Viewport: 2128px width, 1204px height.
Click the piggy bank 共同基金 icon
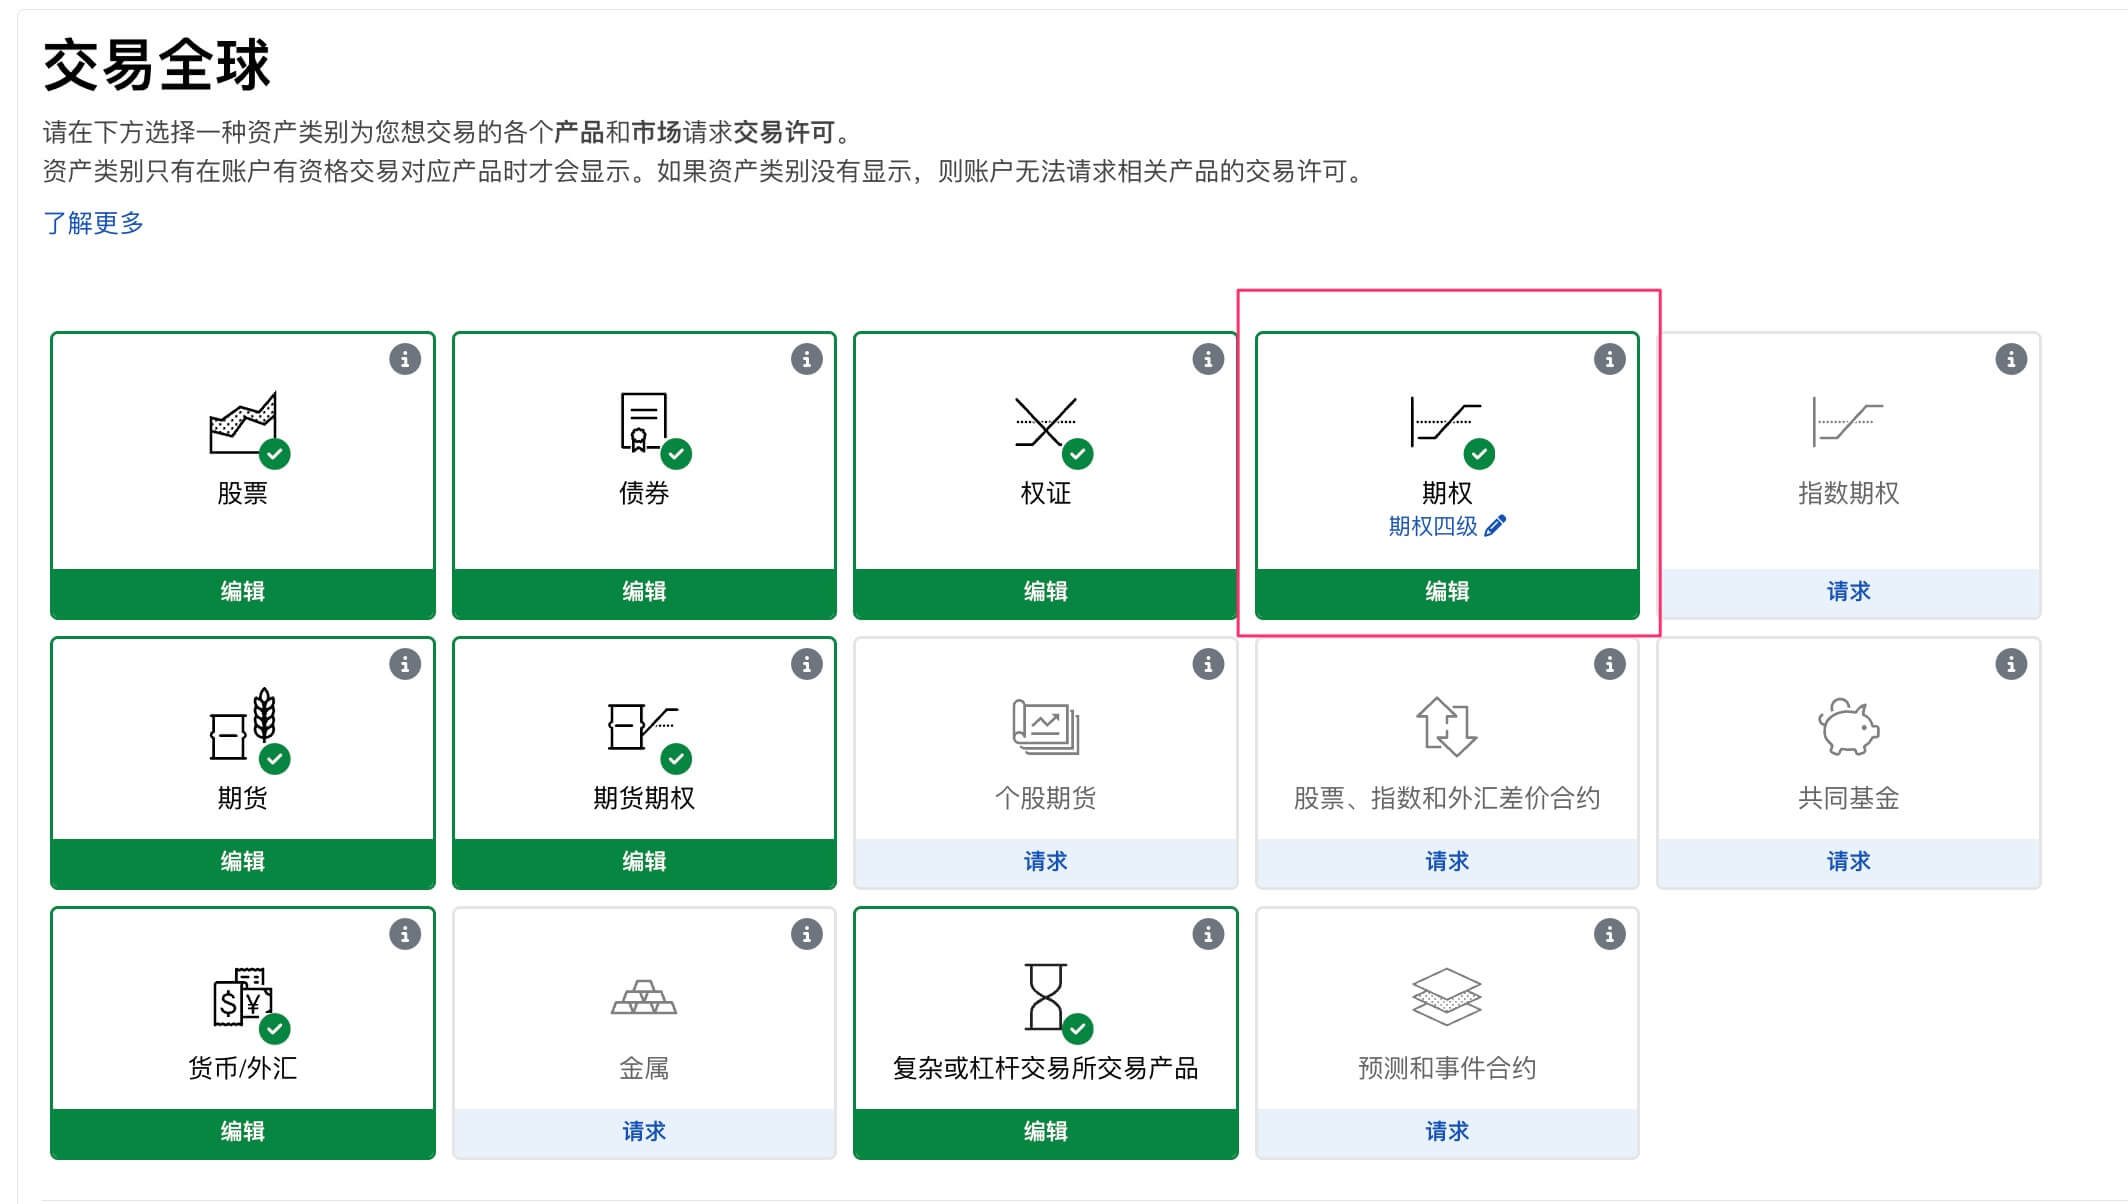pos(1848,727)
